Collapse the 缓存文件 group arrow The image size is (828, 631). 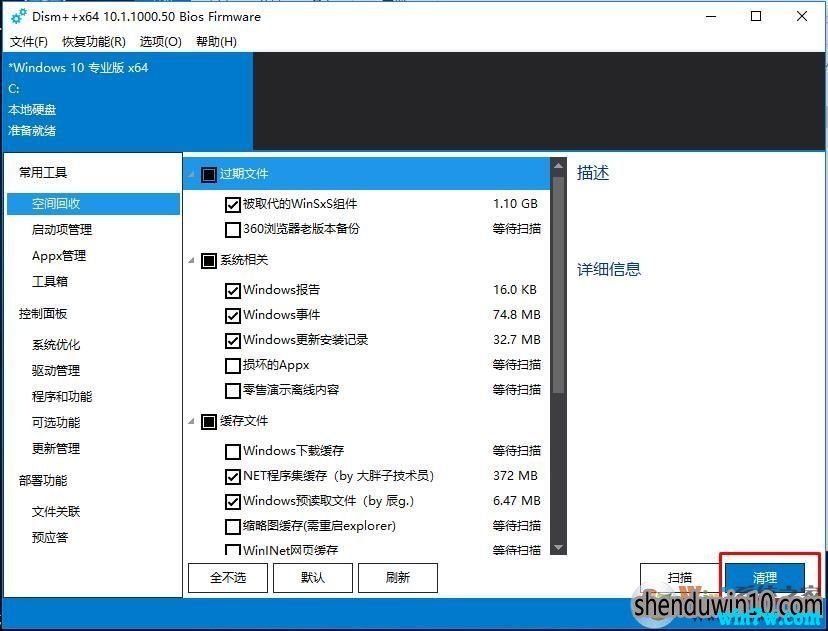192,421
